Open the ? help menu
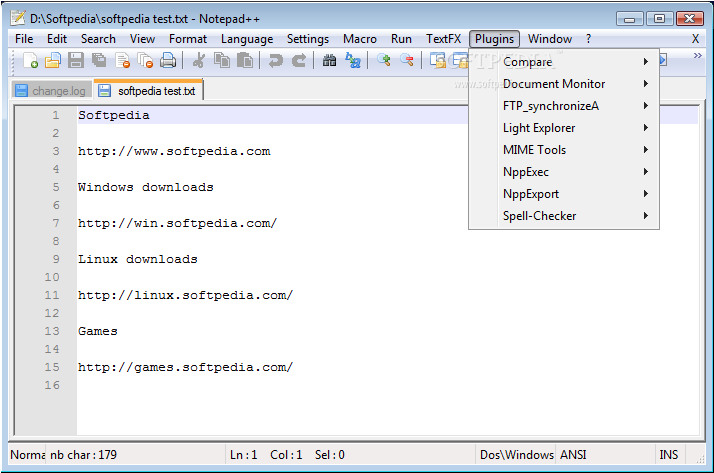This screenshot has width=714, height=473. 588,39
